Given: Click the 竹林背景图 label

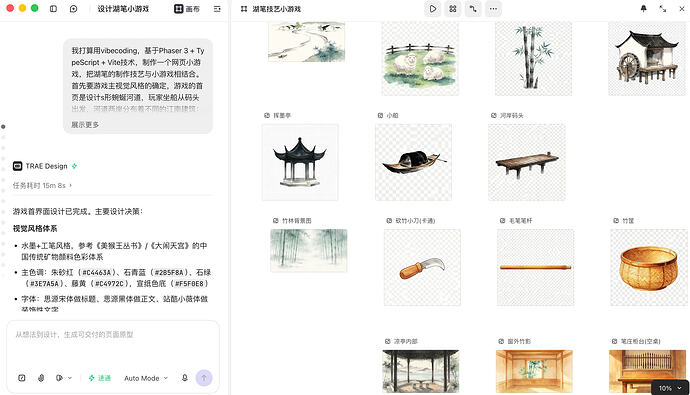Looking at the screenshot, I should click(296, 220).
